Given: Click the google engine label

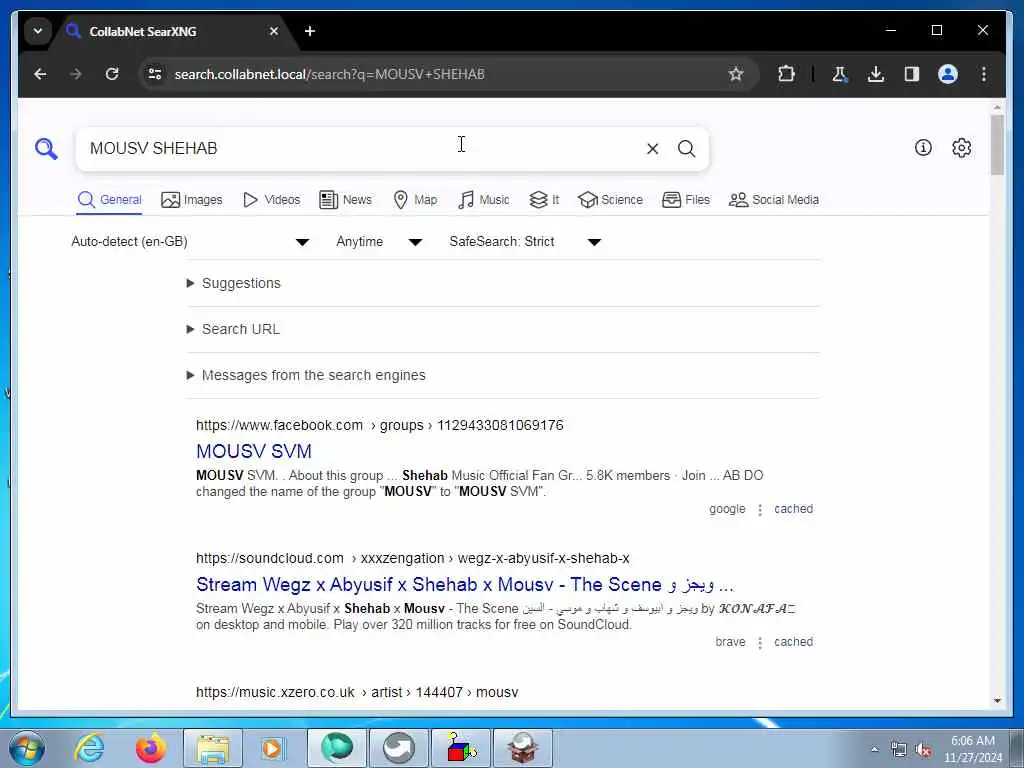Looking at the screenshot, I should point(727,509).
